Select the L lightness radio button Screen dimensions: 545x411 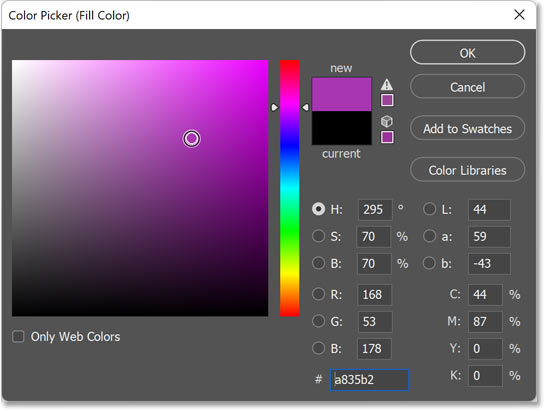coord(429,209)
